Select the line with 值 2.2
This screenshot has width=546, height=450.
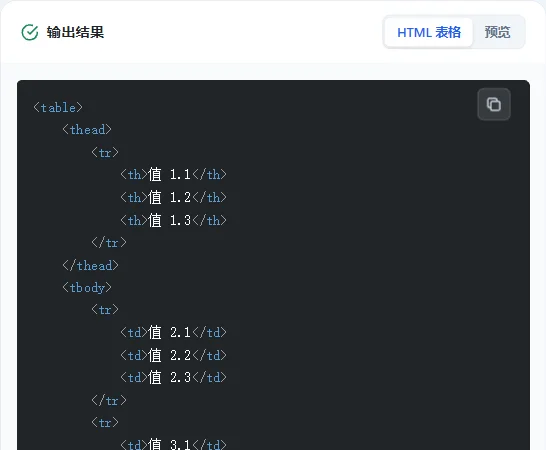(x=173, y=356)
